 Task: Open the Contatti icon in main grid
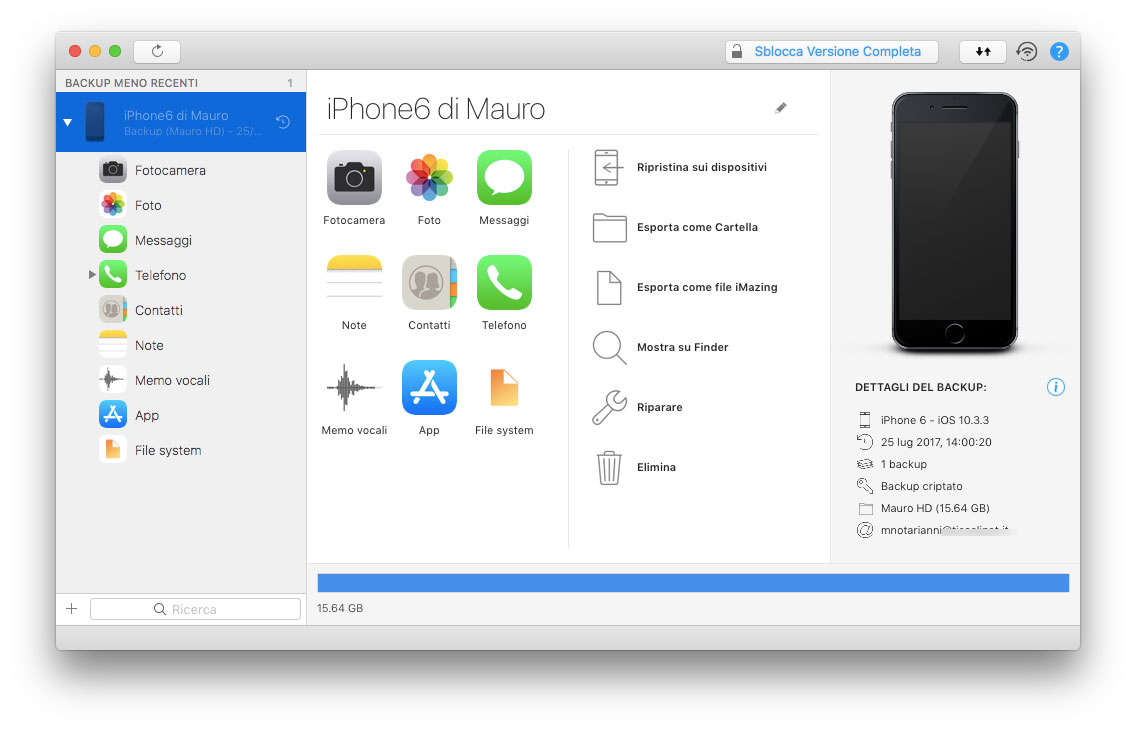coord(429,282)
